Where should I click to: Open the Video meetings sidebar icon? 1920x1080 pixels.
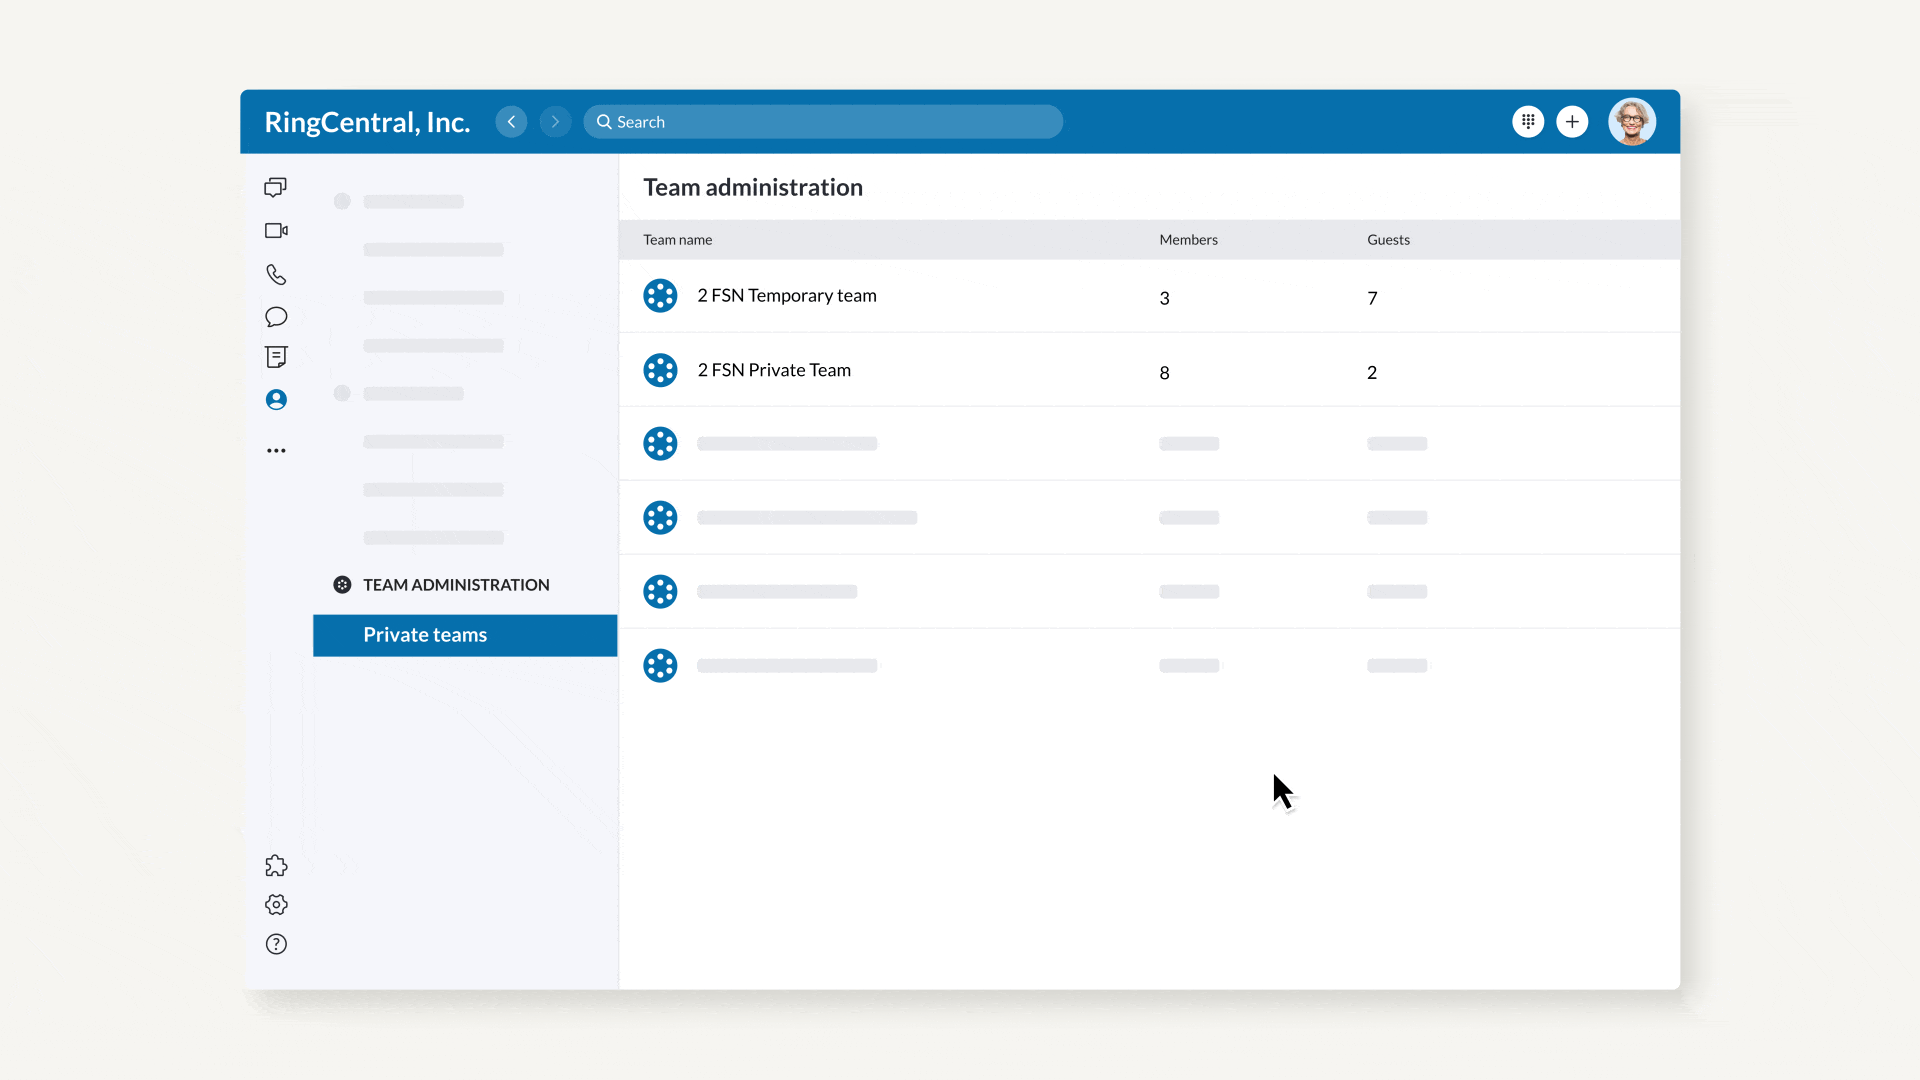[276, 231]
